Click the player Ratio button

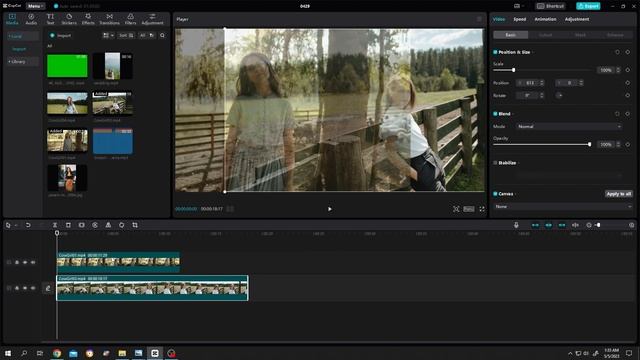click(x=469, y=209)
